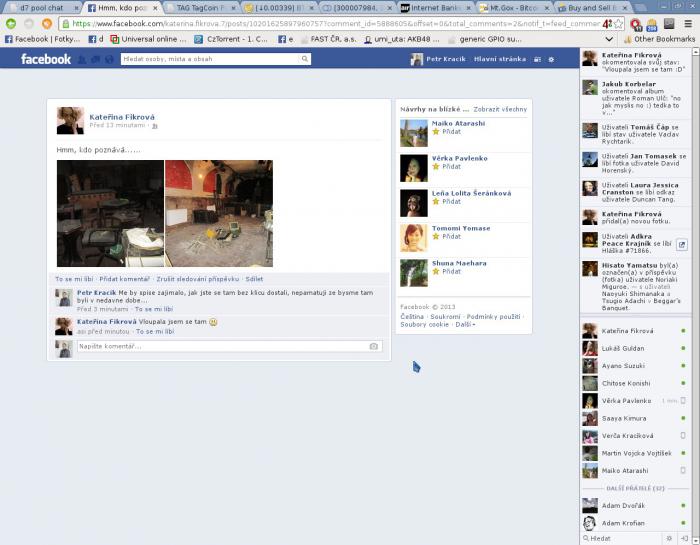Viewport: 700px width, 545px height.
Task: Click Zrušit sledování příspěvku link
Action: [x=198, y=279]
